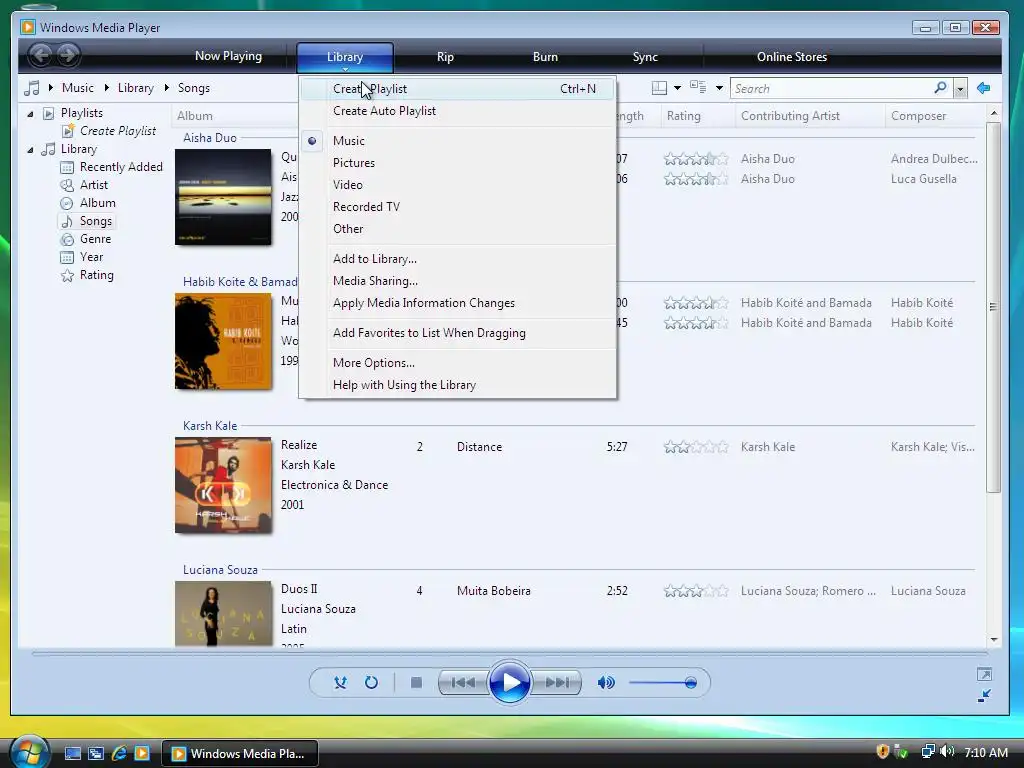Expand the view options dropdown arrow
1024x768 pixels.
(x=719, y=88)
